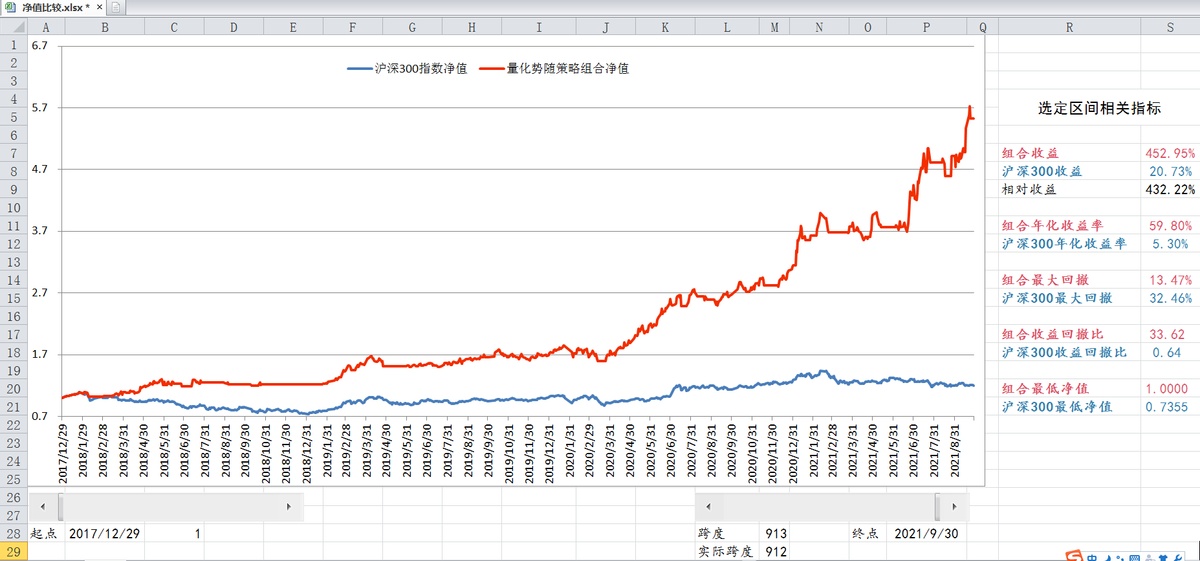Screen dimensions: 1200x561
Task: Click the 组合最大回撤 label
Action: (x=1045, y=280)
